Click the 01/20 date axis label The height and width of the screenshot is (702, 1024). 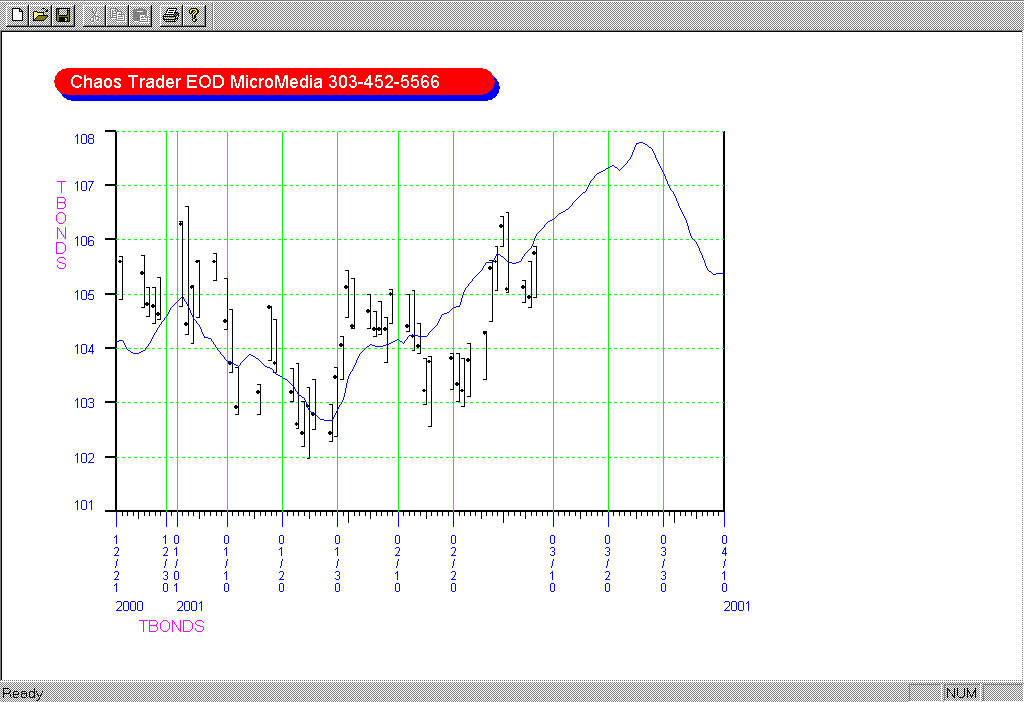(x=281, y=564)
